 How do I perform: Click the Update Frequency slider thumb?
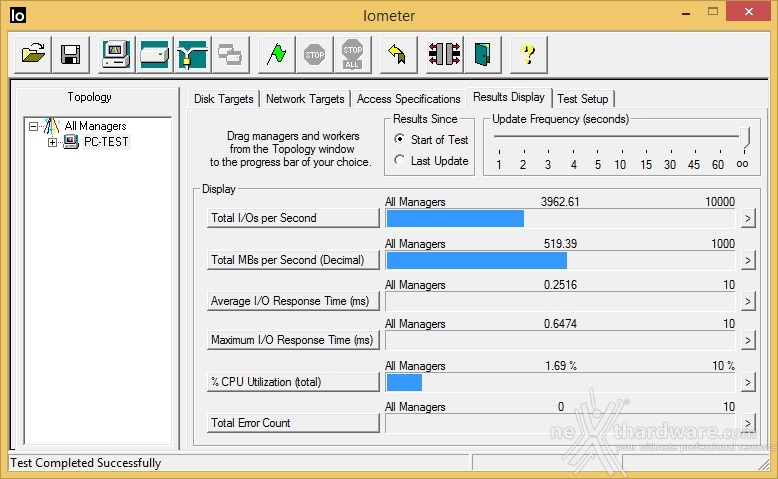point(744,137)
